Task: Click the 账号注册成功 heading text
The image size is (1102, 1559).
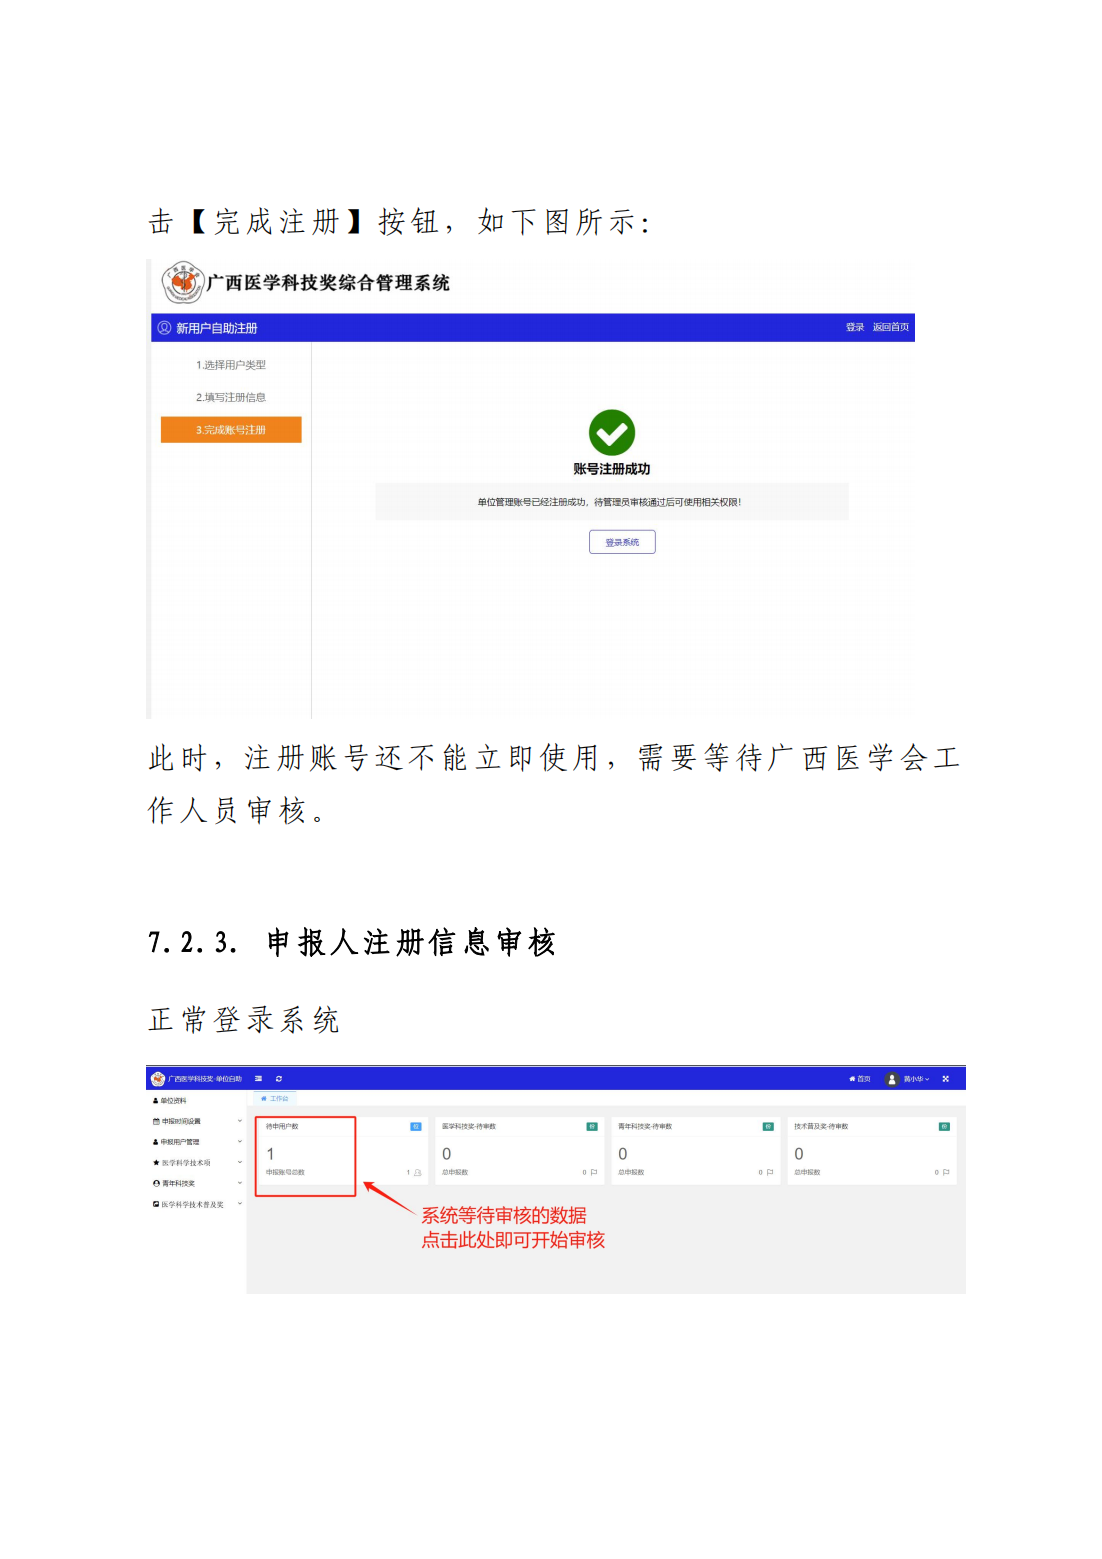Action: (612, 469)
